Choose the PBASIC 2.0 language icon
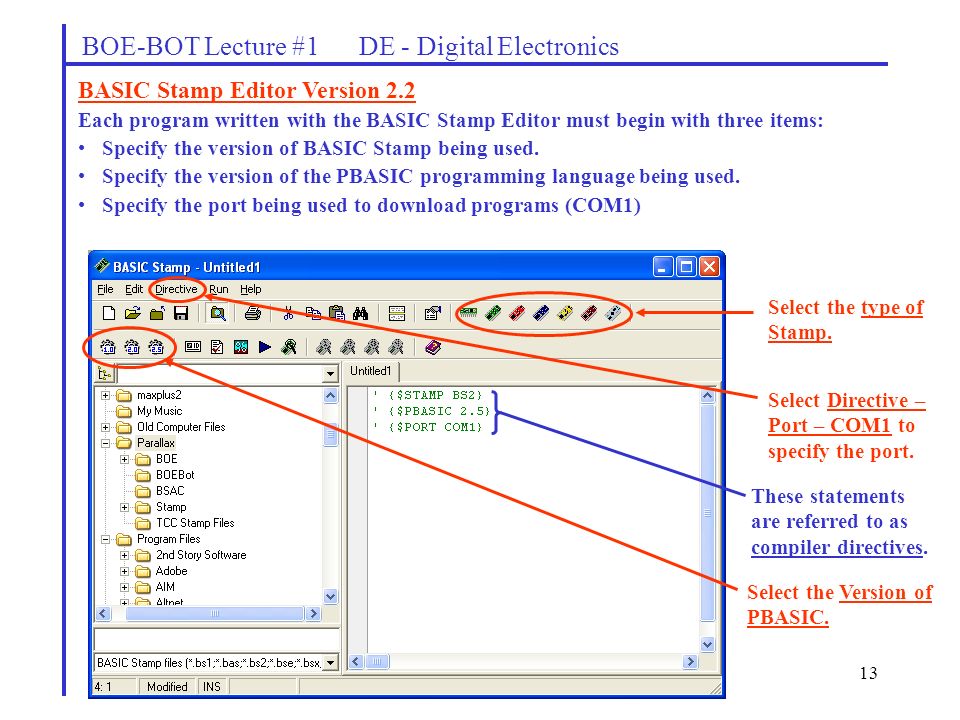 132,348
